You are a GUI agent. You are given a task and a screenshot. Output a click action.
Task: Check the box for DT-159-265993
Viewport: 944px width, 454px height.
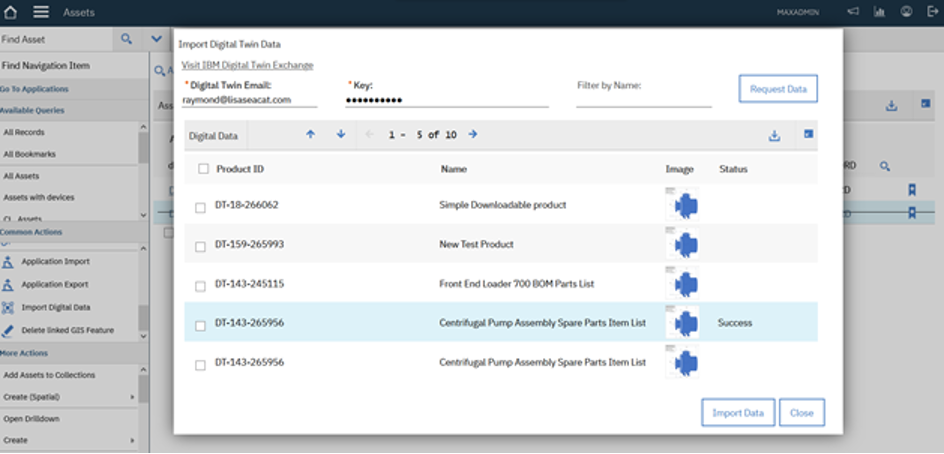pyautogui.click(x=200, y=247)
